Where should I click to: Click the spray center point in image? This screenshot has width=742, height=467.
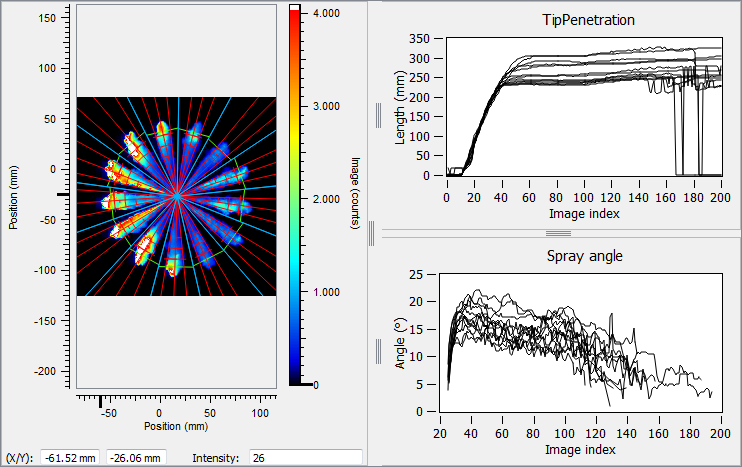[x=176, y=197]
